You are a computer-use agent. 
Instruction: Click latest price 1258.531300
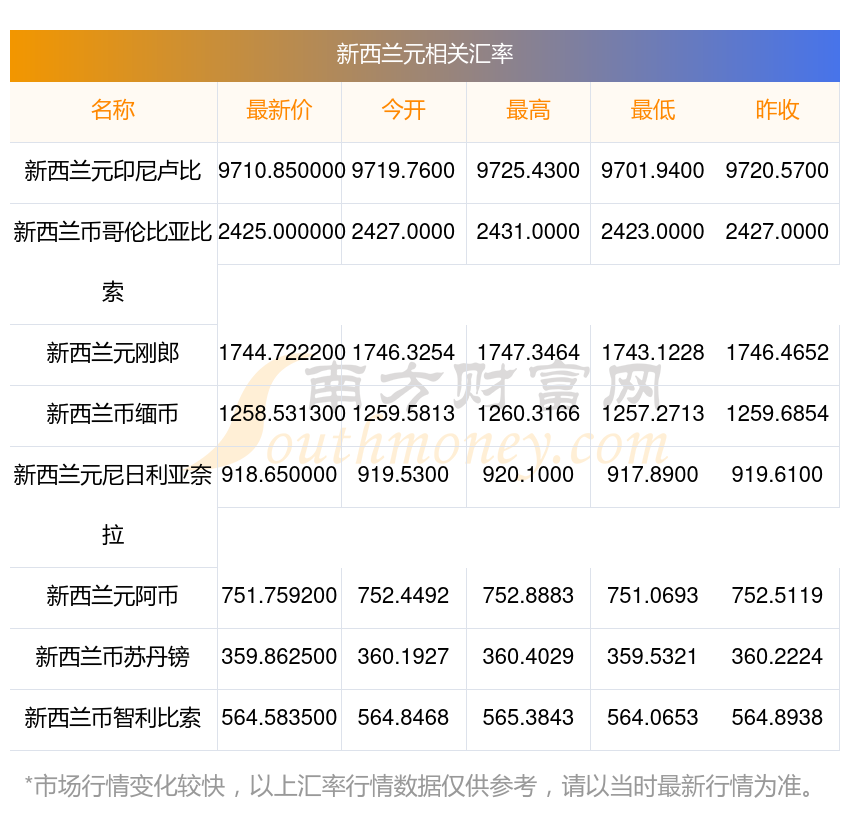tap(282, 414)
